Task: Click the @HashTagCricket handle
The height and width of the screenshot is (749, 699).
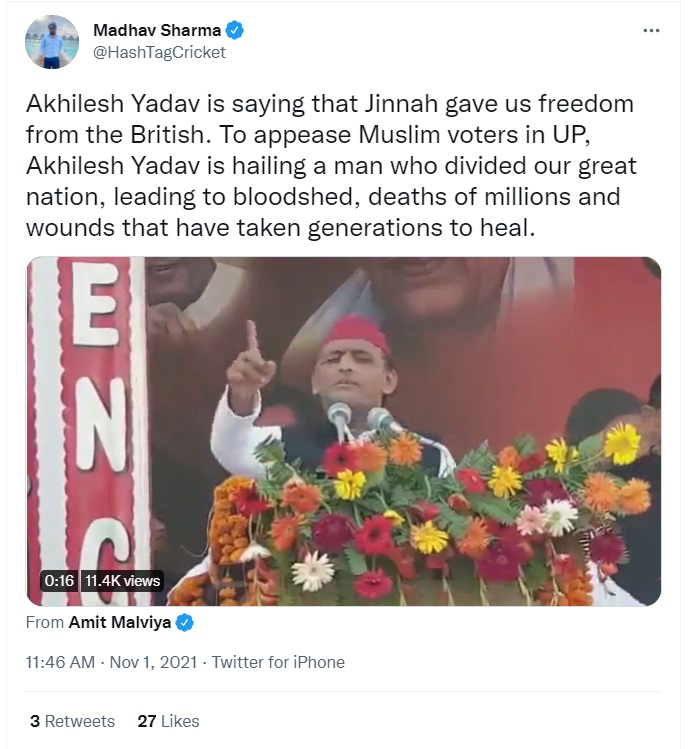Action: (x=159, y=52)
